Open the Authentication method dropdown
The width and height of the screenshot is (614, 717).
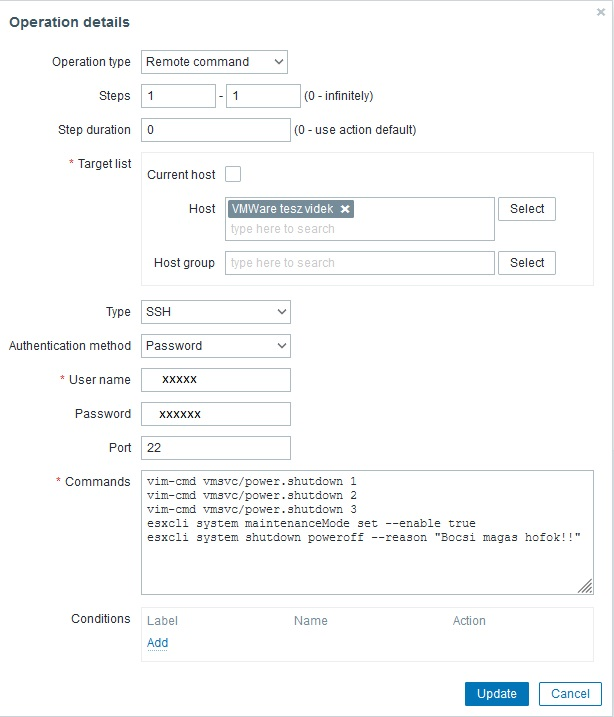[x=215, y=346]
